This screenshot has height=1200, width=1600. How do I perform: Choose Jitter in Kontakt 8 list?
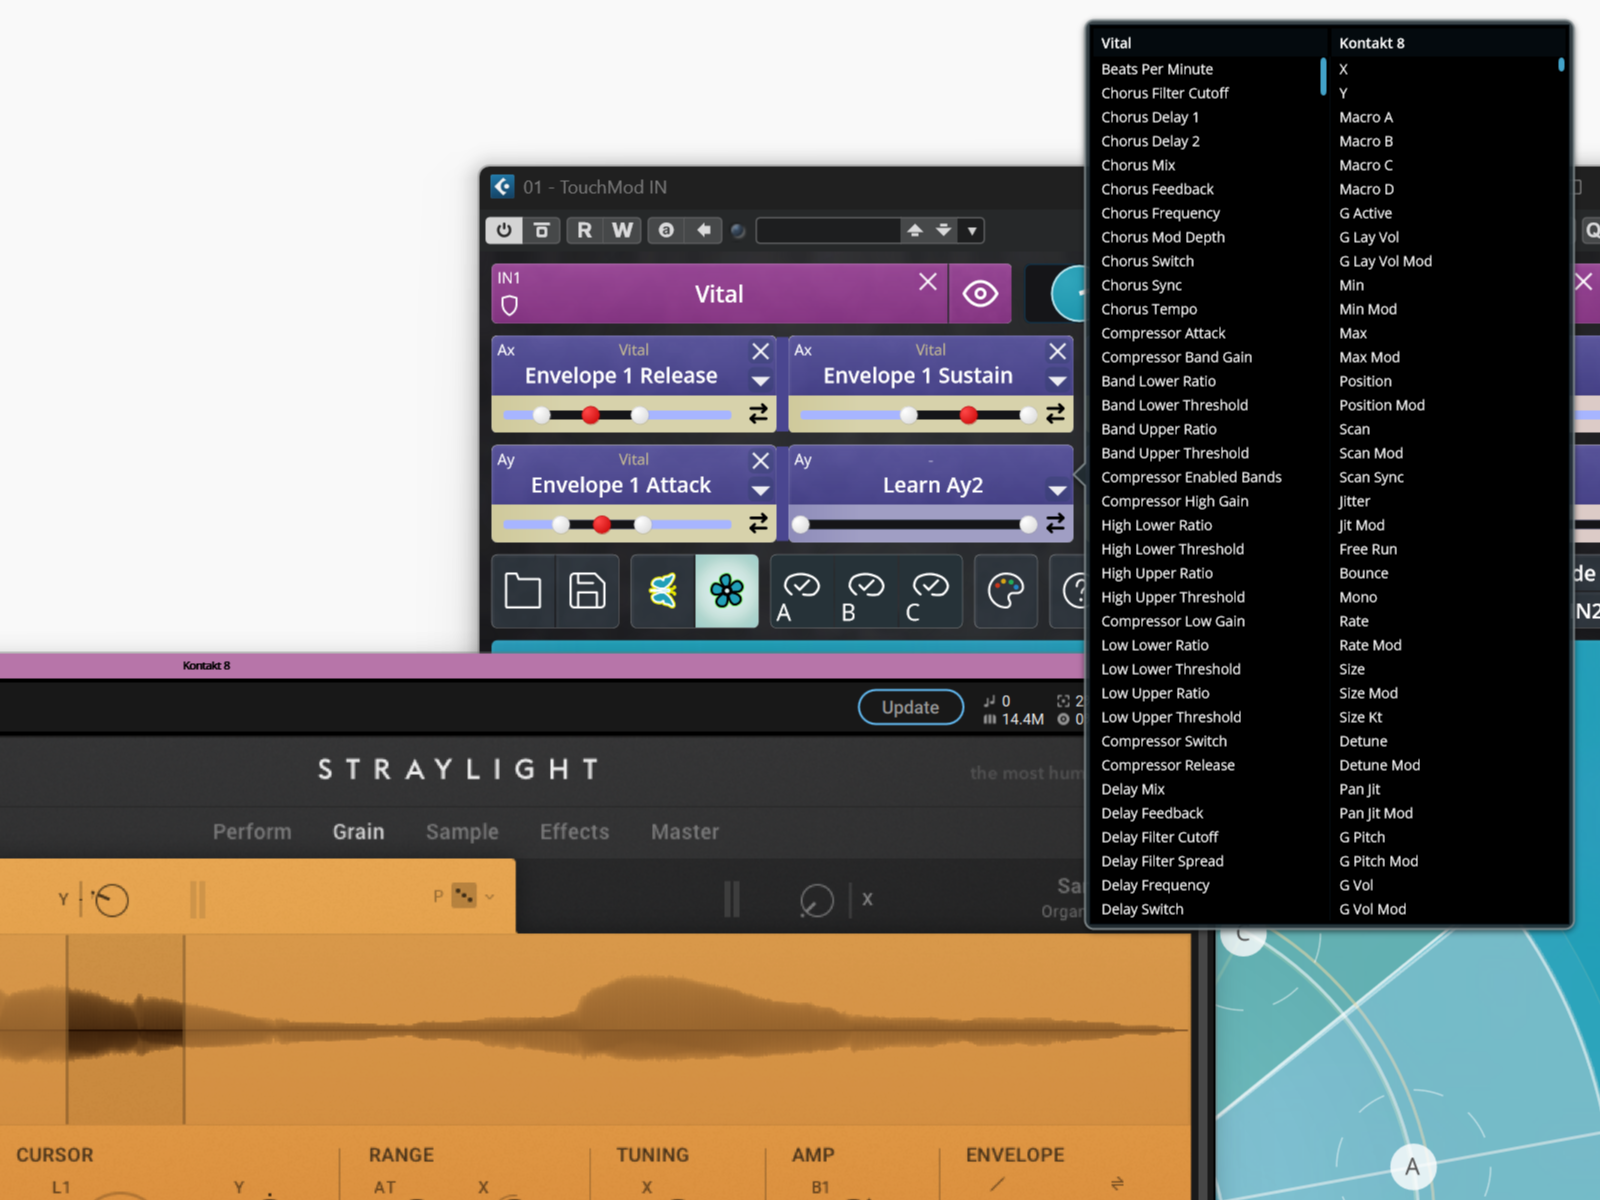(1355, 501)
